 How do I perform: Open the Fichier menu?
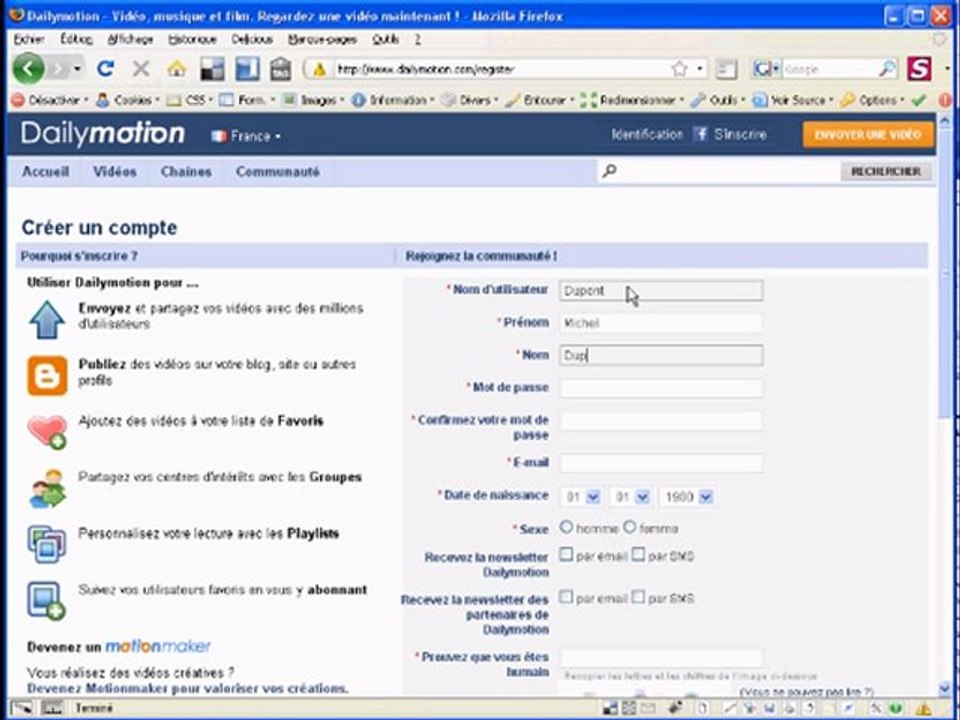coord(29,39)
